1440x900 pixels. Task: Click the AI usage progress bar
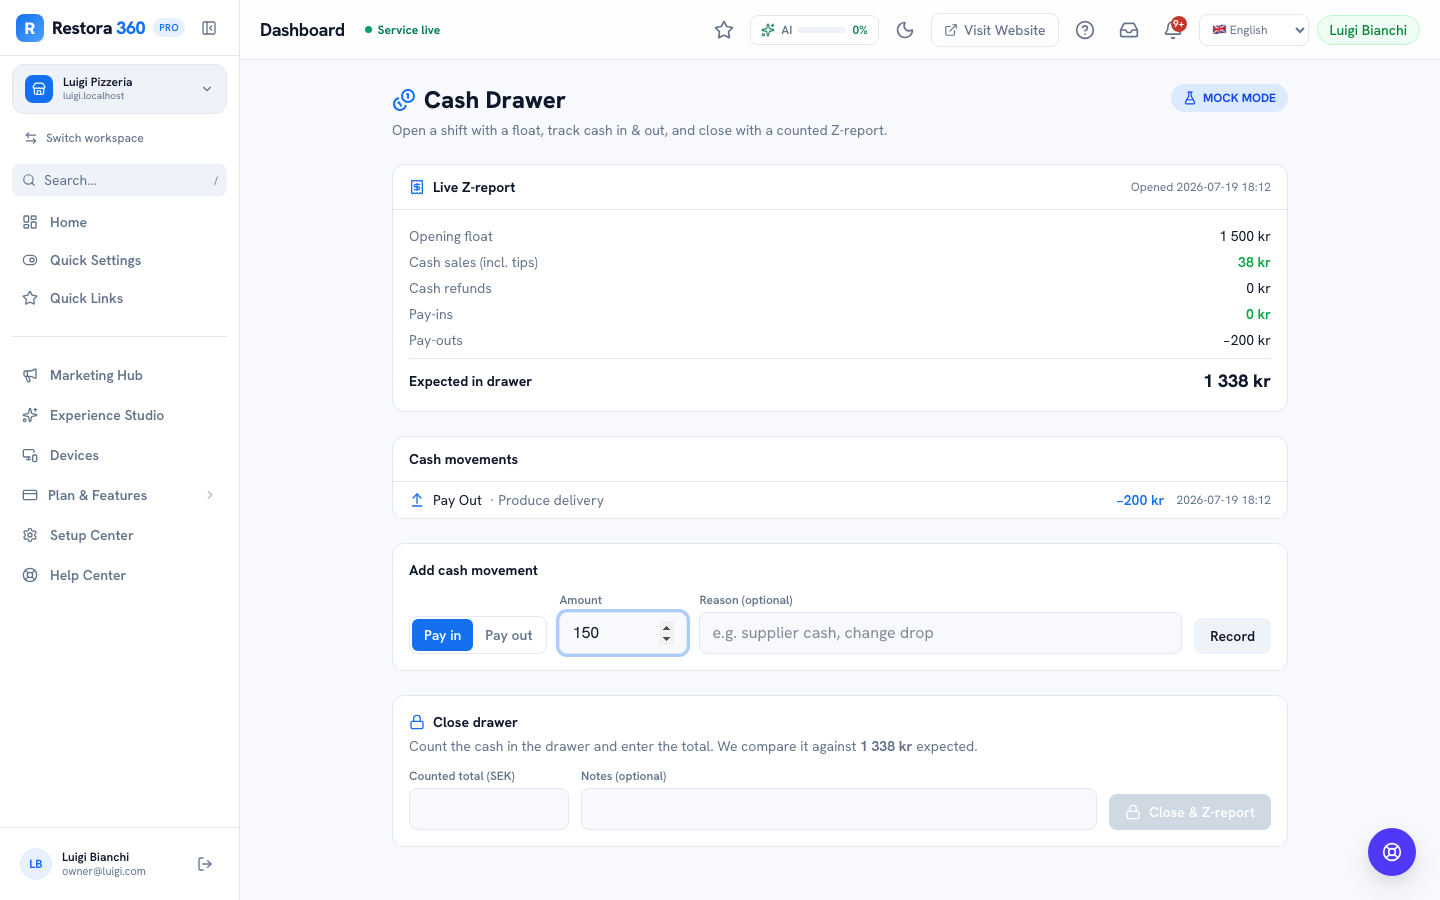point(822,30)
